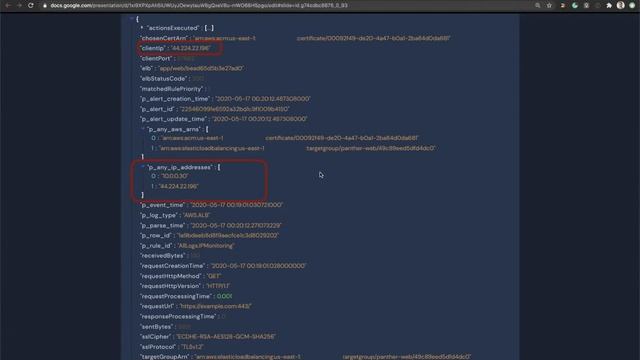Click the "receivedBytes" key

(162, 256)
